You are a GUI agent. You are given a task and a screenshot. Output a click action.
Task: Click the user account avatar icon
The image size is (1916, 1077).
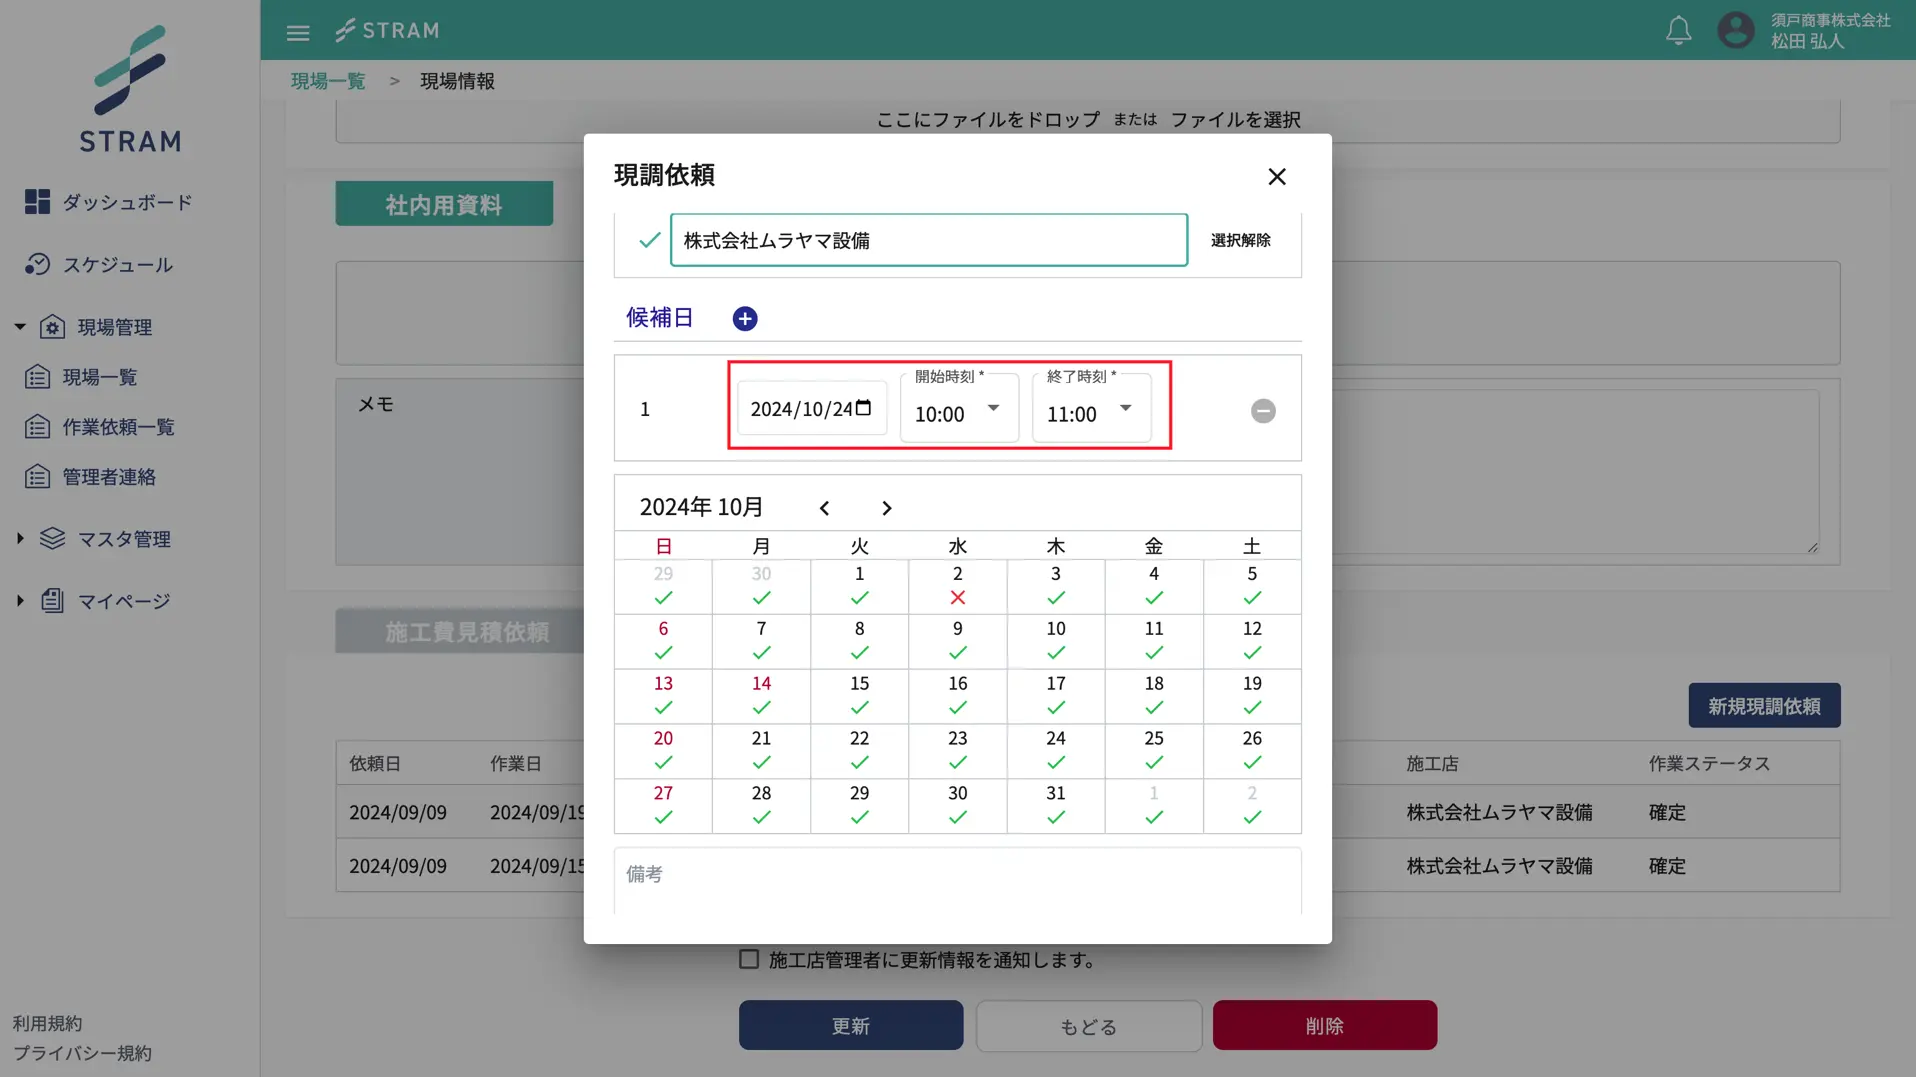point(1735,30)
